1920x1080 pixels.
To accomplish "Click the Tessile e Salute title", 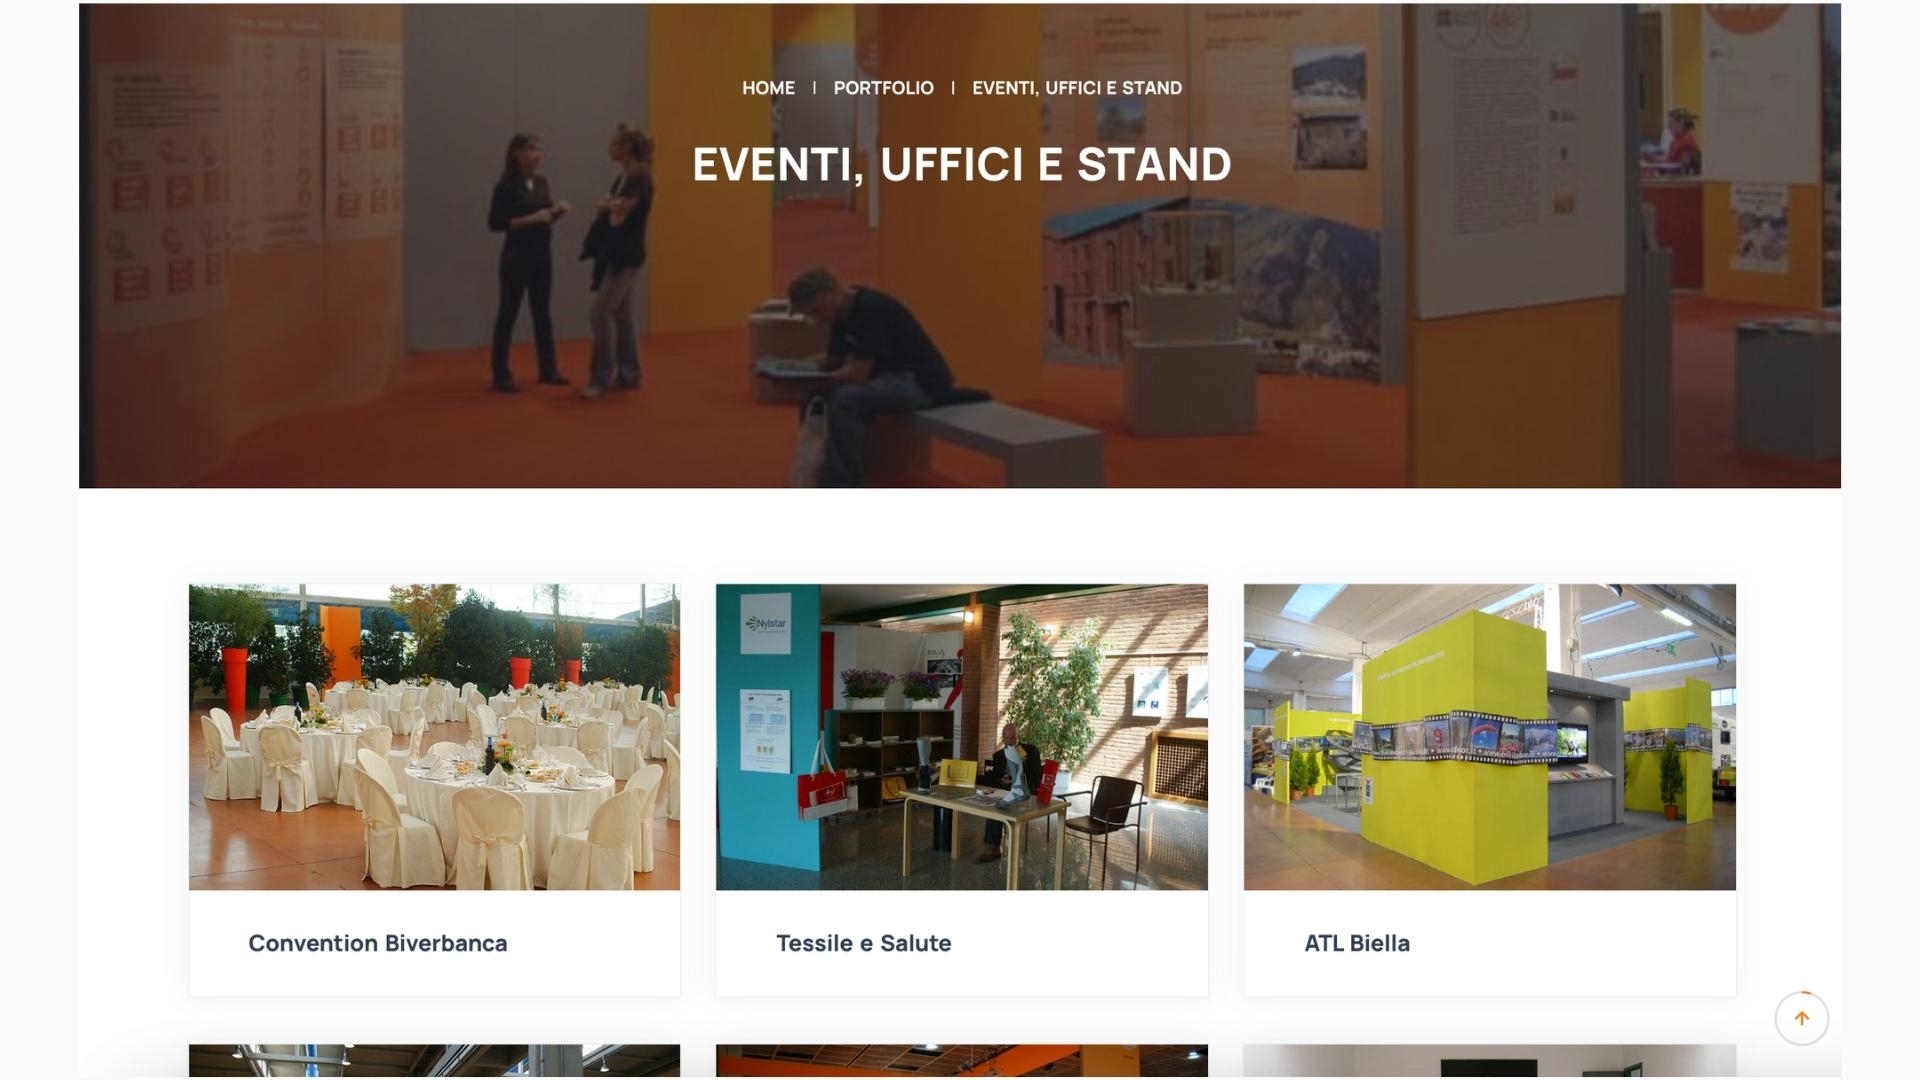I will (x=864, y=943).
